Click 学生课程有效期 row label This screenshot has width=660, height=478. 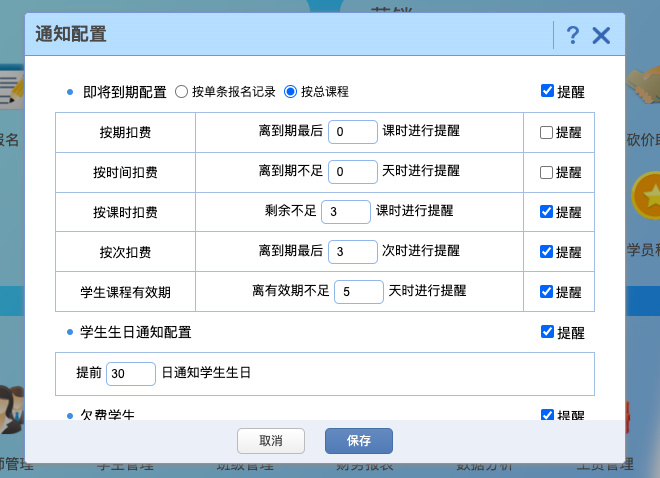(125, 292)
